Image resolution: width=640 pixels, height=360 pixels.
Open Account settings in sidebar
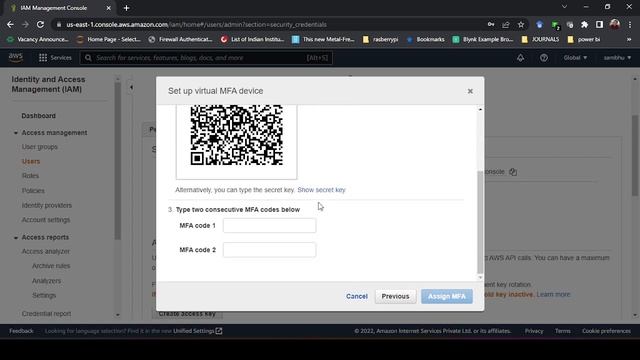(46, 220)
